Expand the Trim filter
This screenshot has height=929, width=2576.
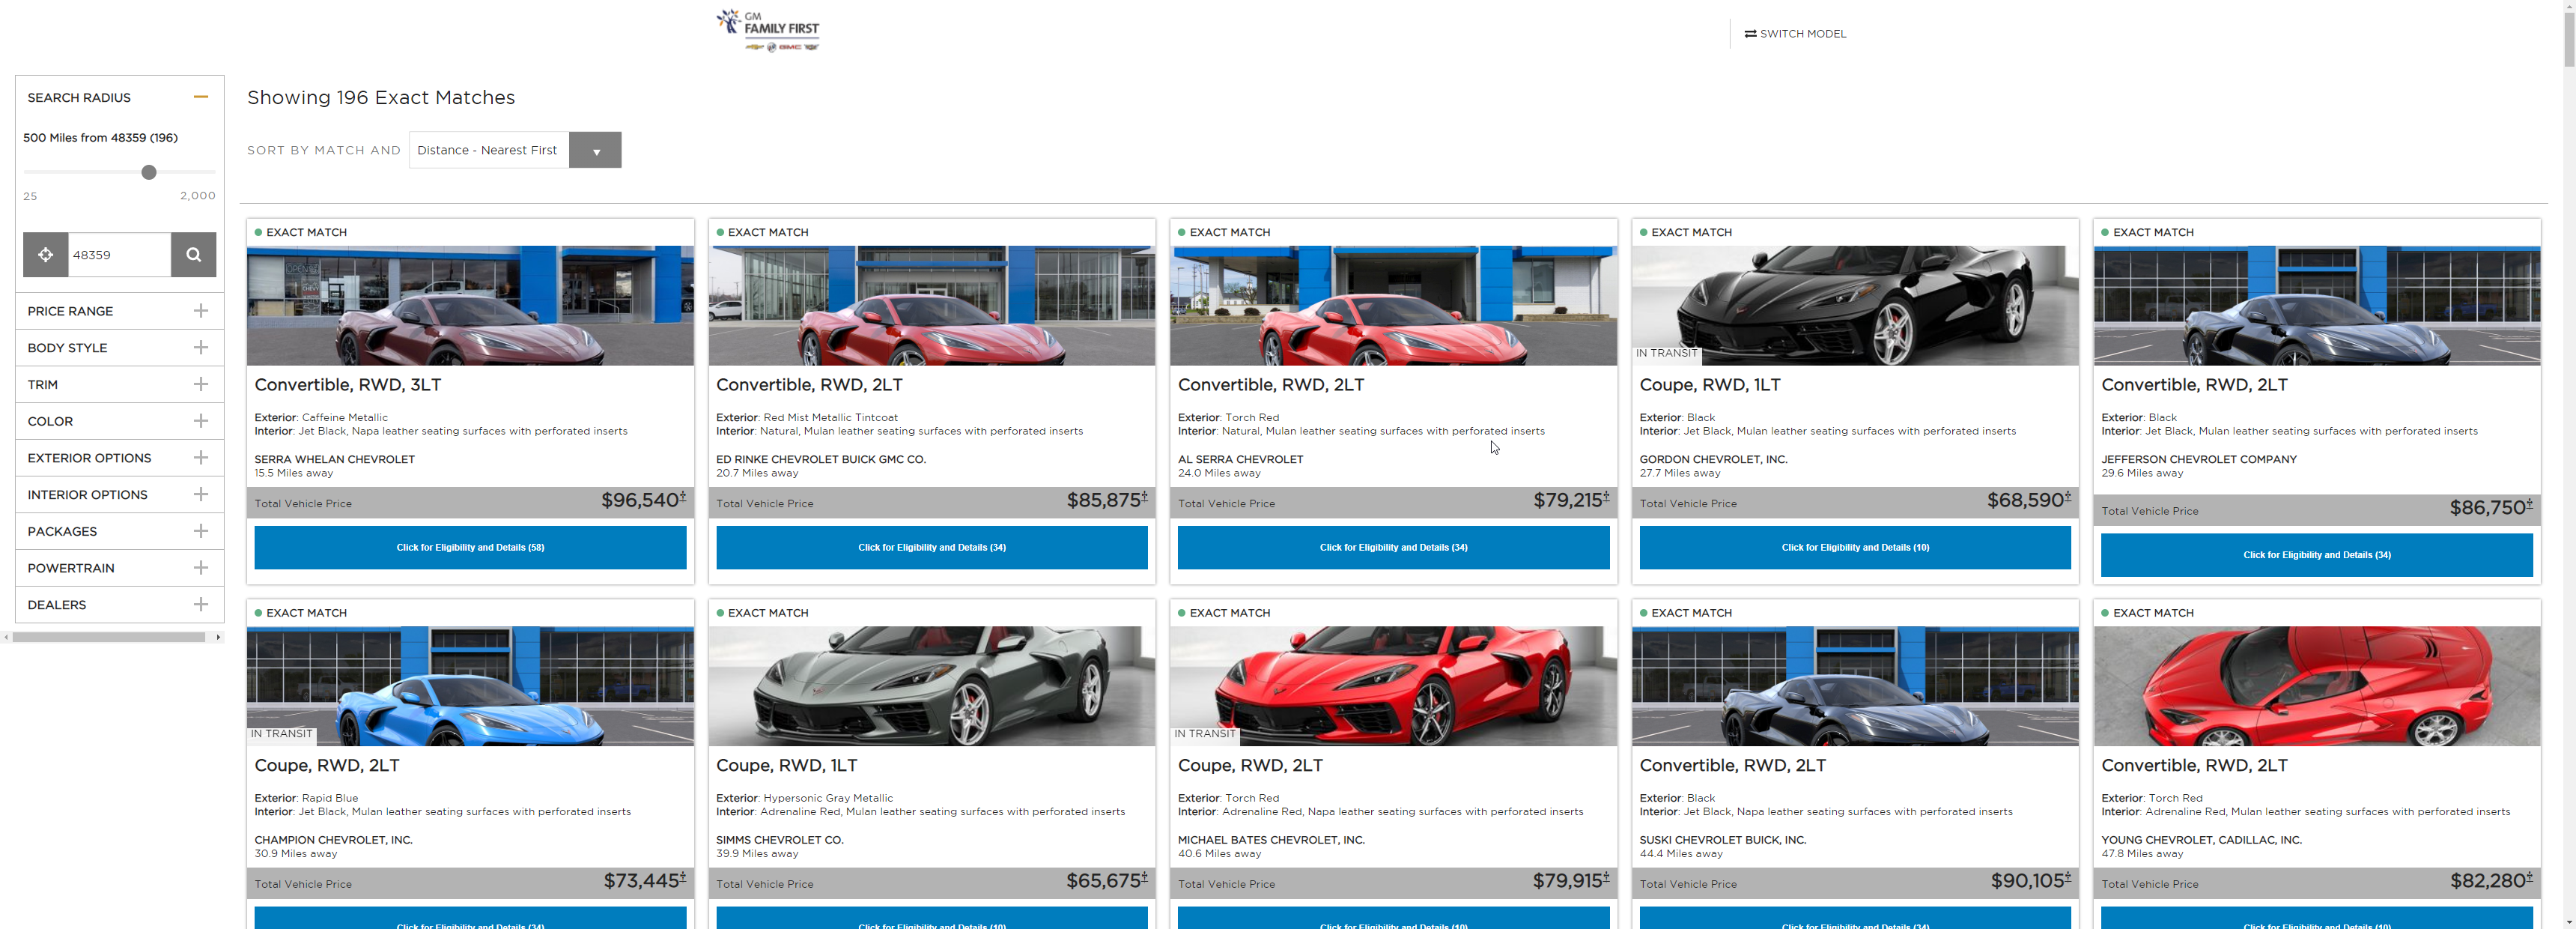click(x=201, y=384)
